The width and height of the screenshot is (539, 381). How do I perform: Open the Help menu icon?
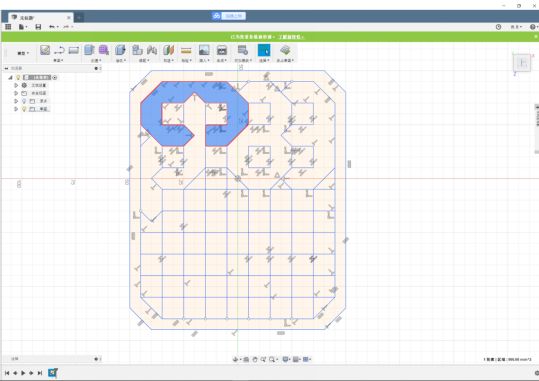tap(533, 26)
